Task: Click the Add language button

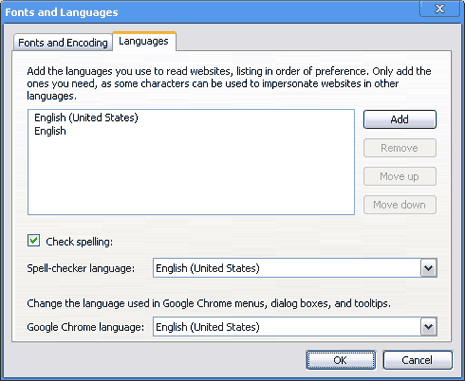Action: [x=400, y=119]
